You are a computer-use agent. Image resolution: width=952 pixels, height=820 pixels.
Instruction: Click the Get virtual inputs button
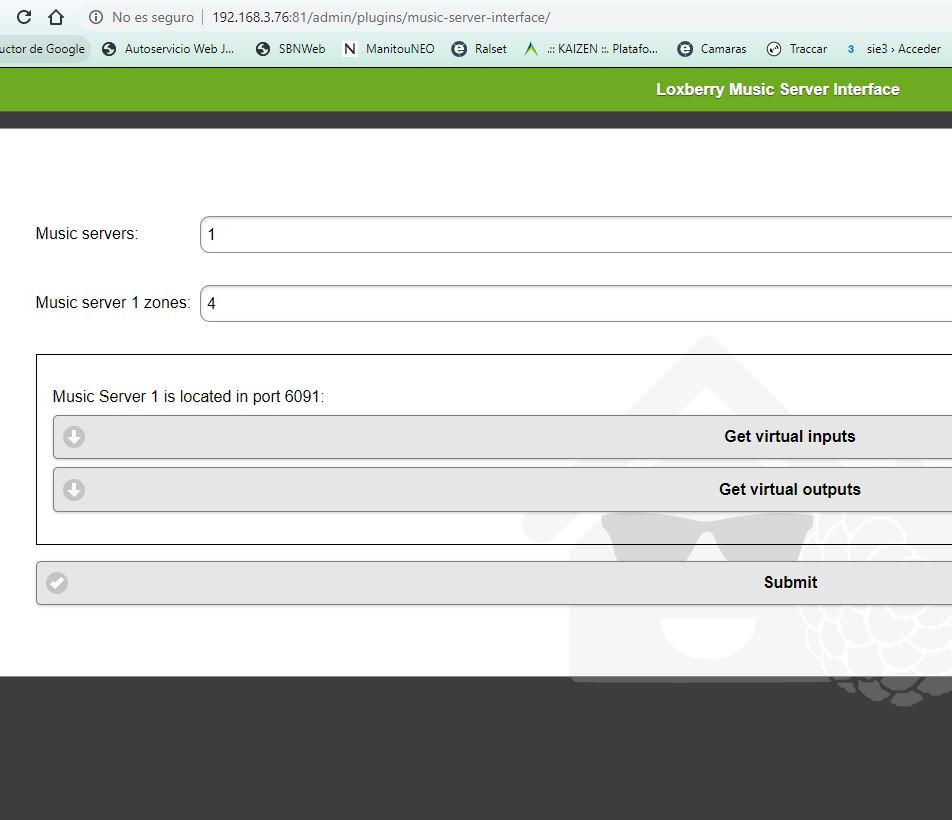[x=503, y=437]
